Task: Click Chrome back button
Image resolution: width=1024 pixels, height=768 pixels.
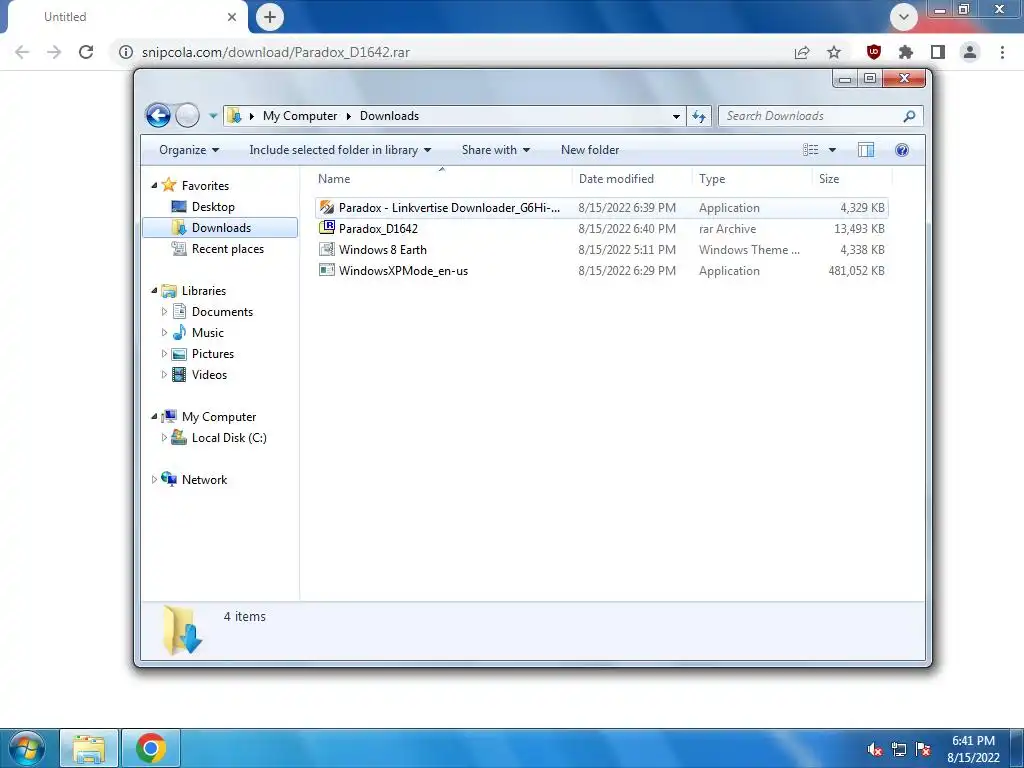Action: (22, 52)
